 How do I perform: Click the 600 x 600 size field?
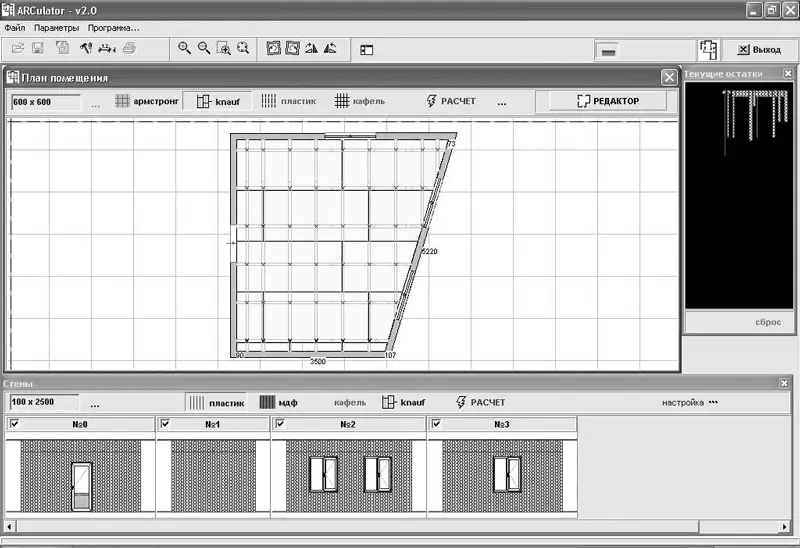pyautogui.click(x=46, y=102)
